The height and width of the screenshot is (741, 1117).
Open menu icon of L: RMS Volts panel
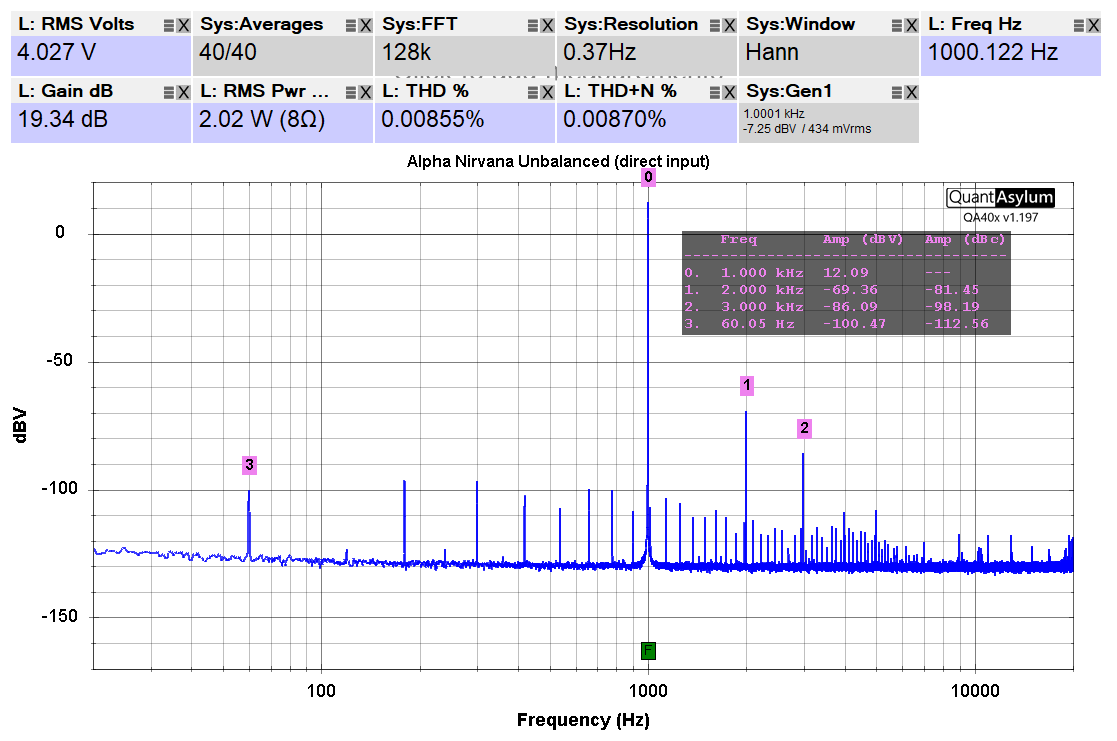pos(169,26)
